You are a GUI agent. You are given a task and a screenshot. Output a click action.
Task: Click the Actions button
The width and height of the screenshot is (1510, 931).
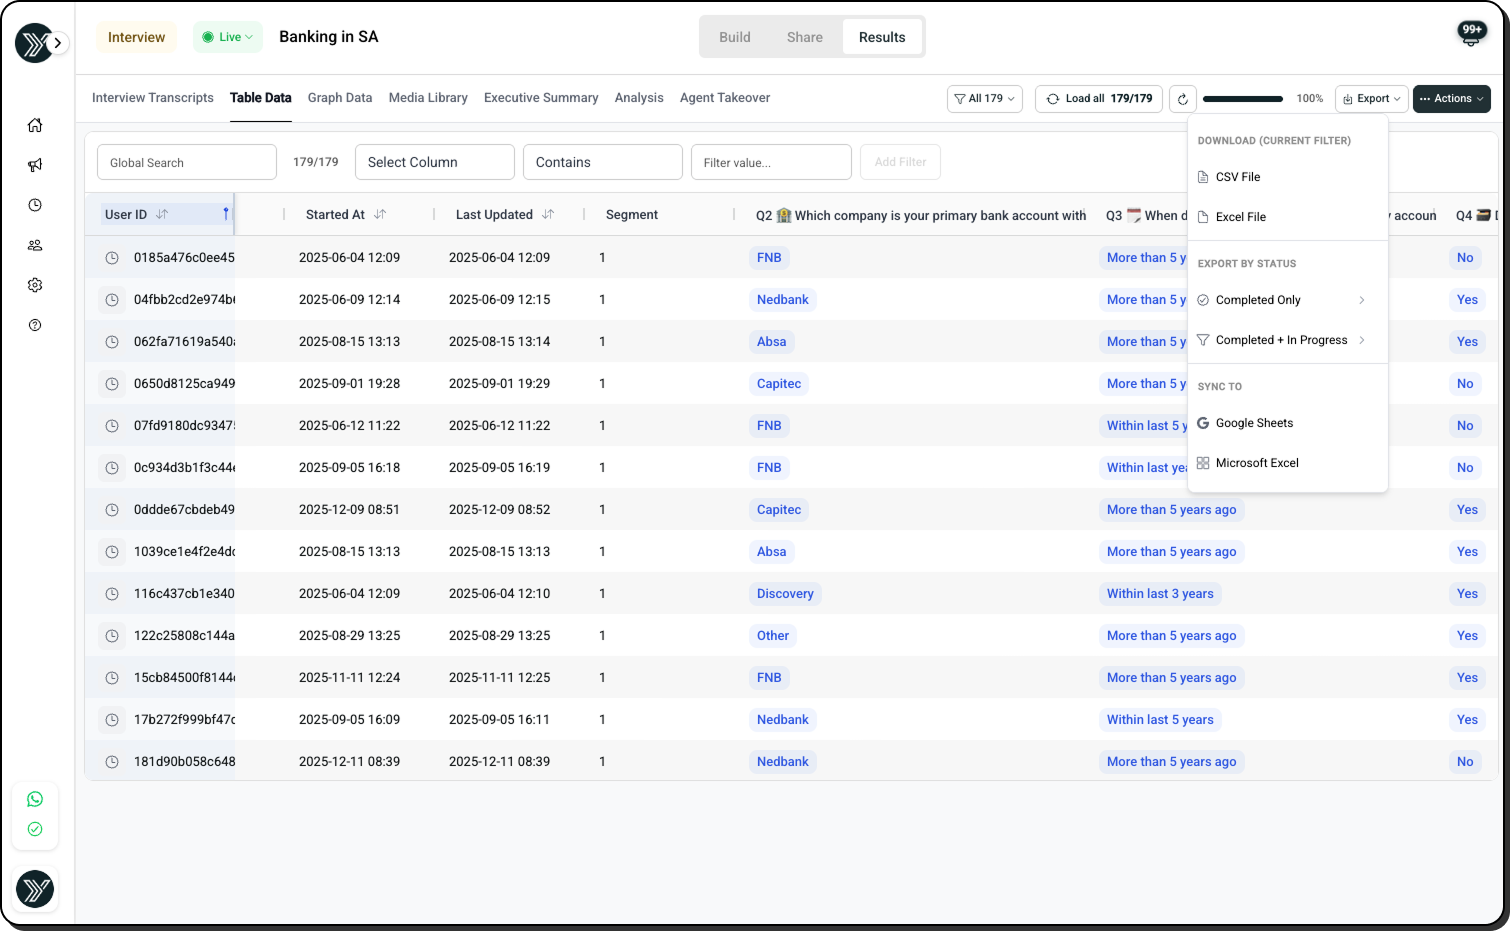point(1451,99)
